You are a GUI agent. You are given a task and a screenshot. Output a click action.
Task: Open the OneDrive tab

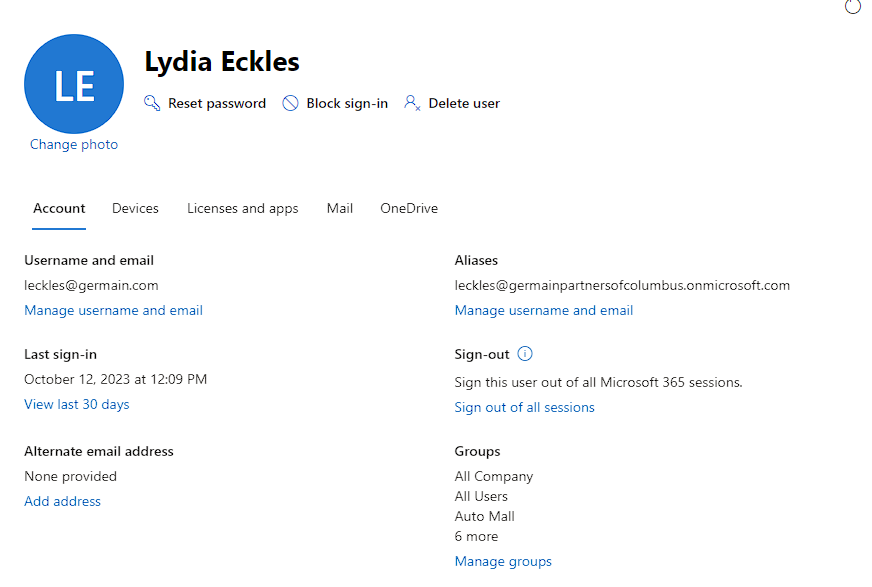pos(409,208)
